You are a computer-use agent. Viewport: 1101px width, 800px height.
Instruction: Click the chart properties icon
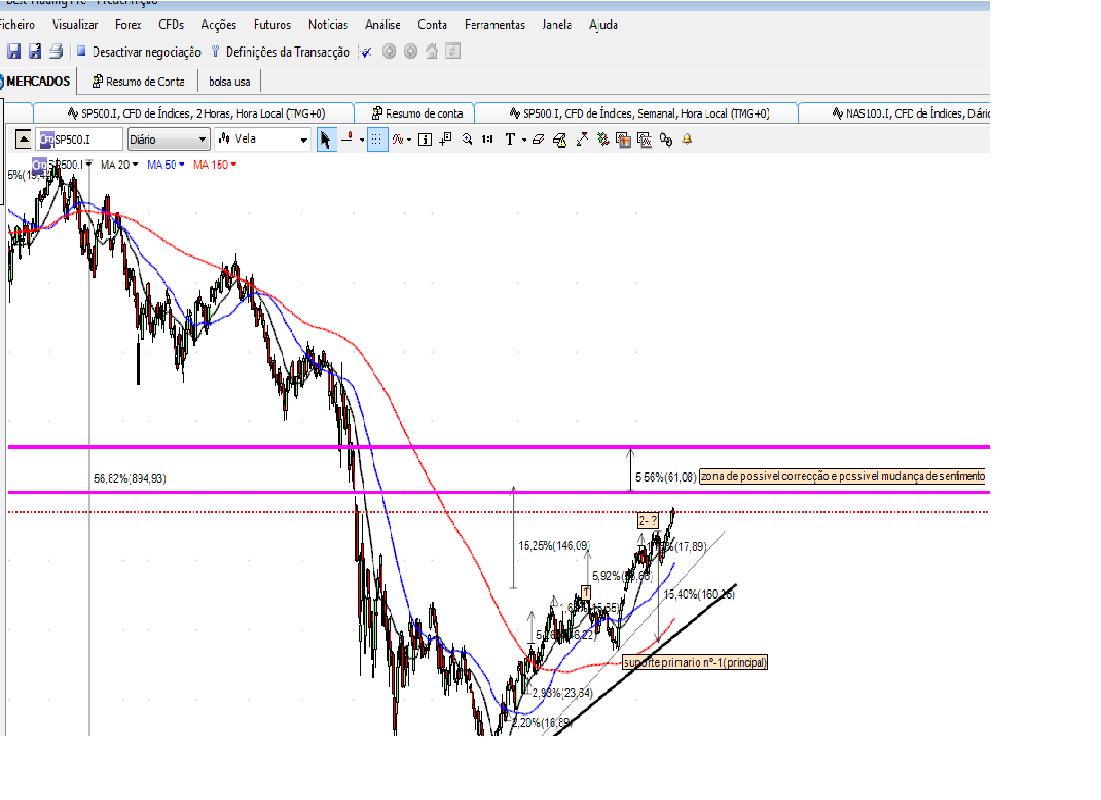tap(645, 140)
